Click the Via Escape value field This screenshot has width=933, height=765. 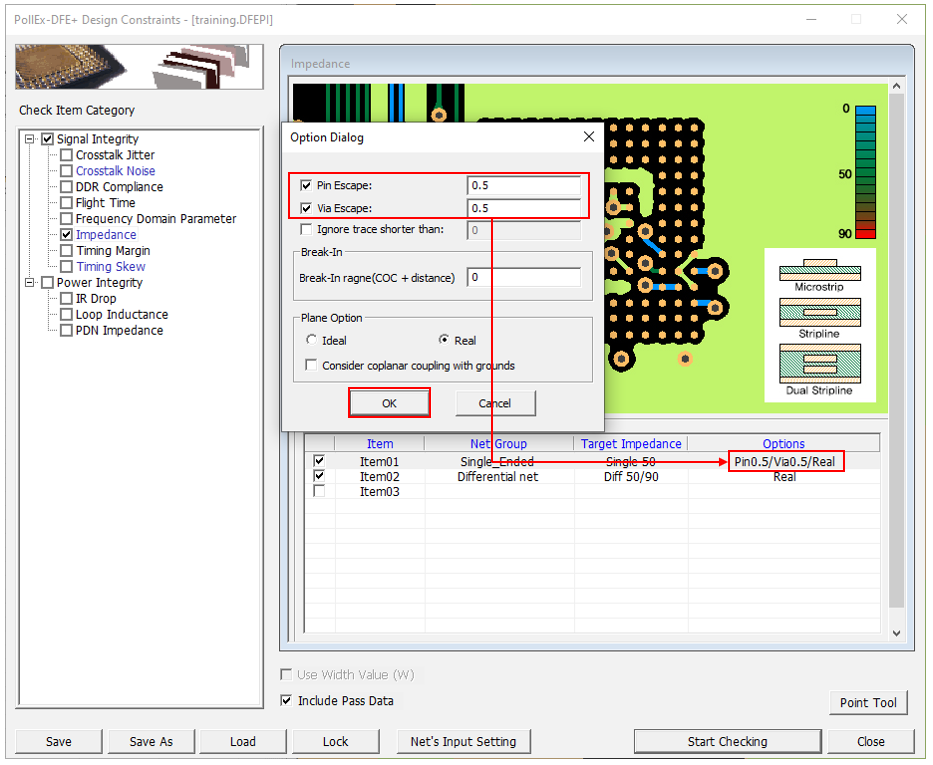coord(524,208)
